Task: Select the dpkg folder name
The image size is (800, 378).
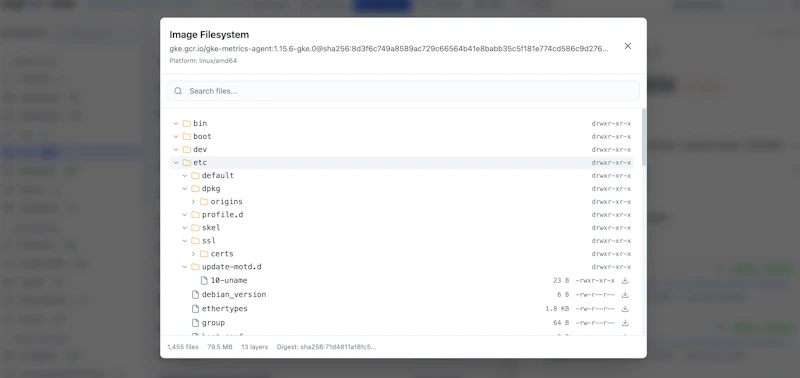Action: (211, 189)
